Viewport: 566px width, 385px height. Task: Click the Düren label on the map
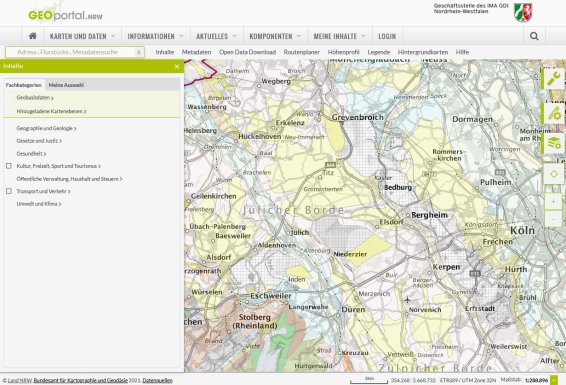tap(353, 310)
